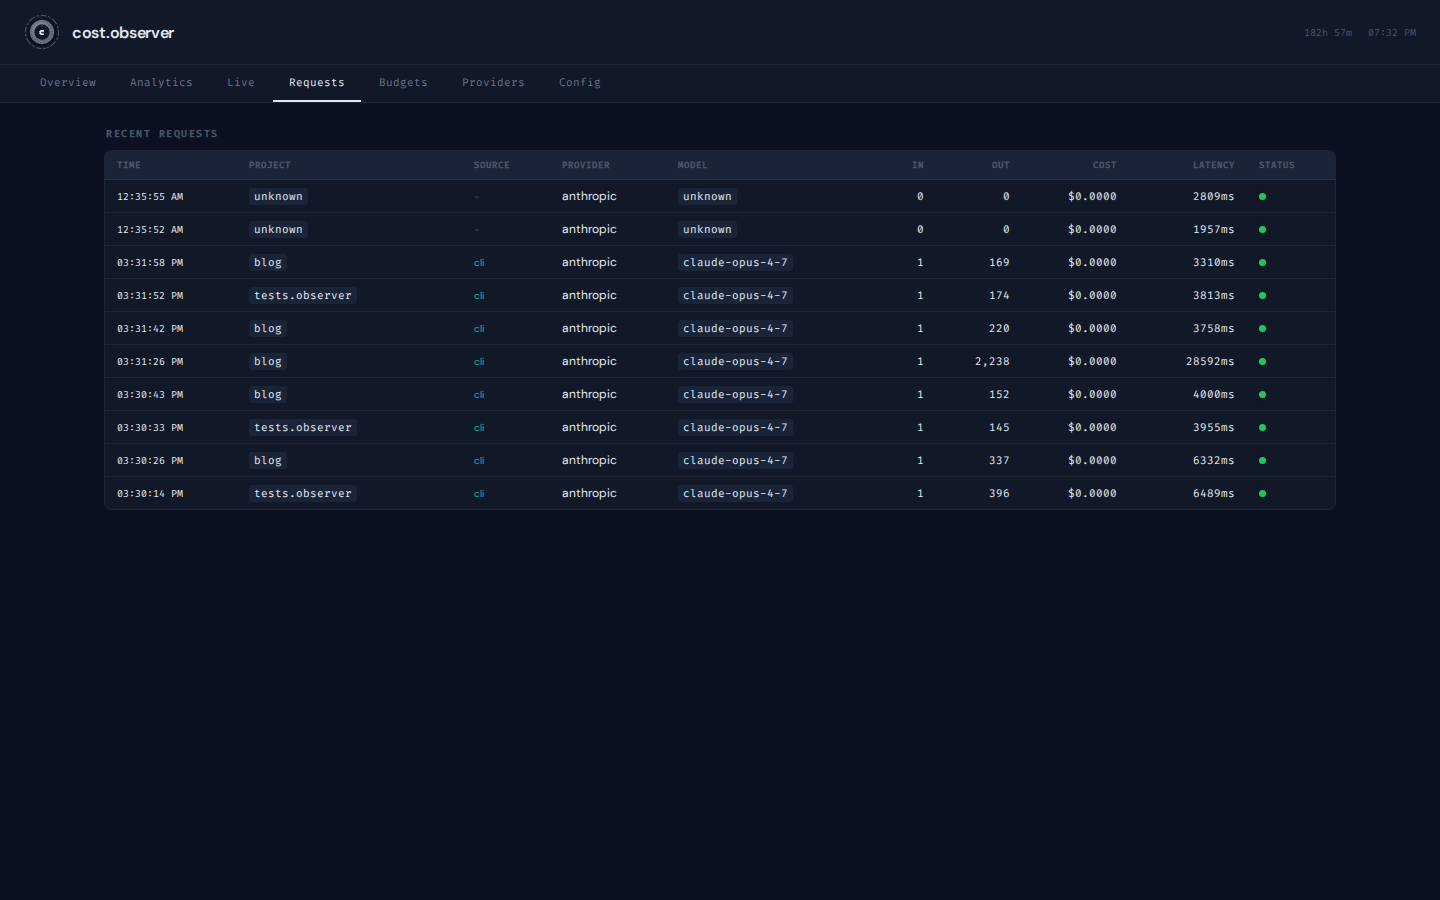This screenshot has width=1440, height=900.
Task: Click the 2809ms latency value
Action: (x=1214, y=197)
